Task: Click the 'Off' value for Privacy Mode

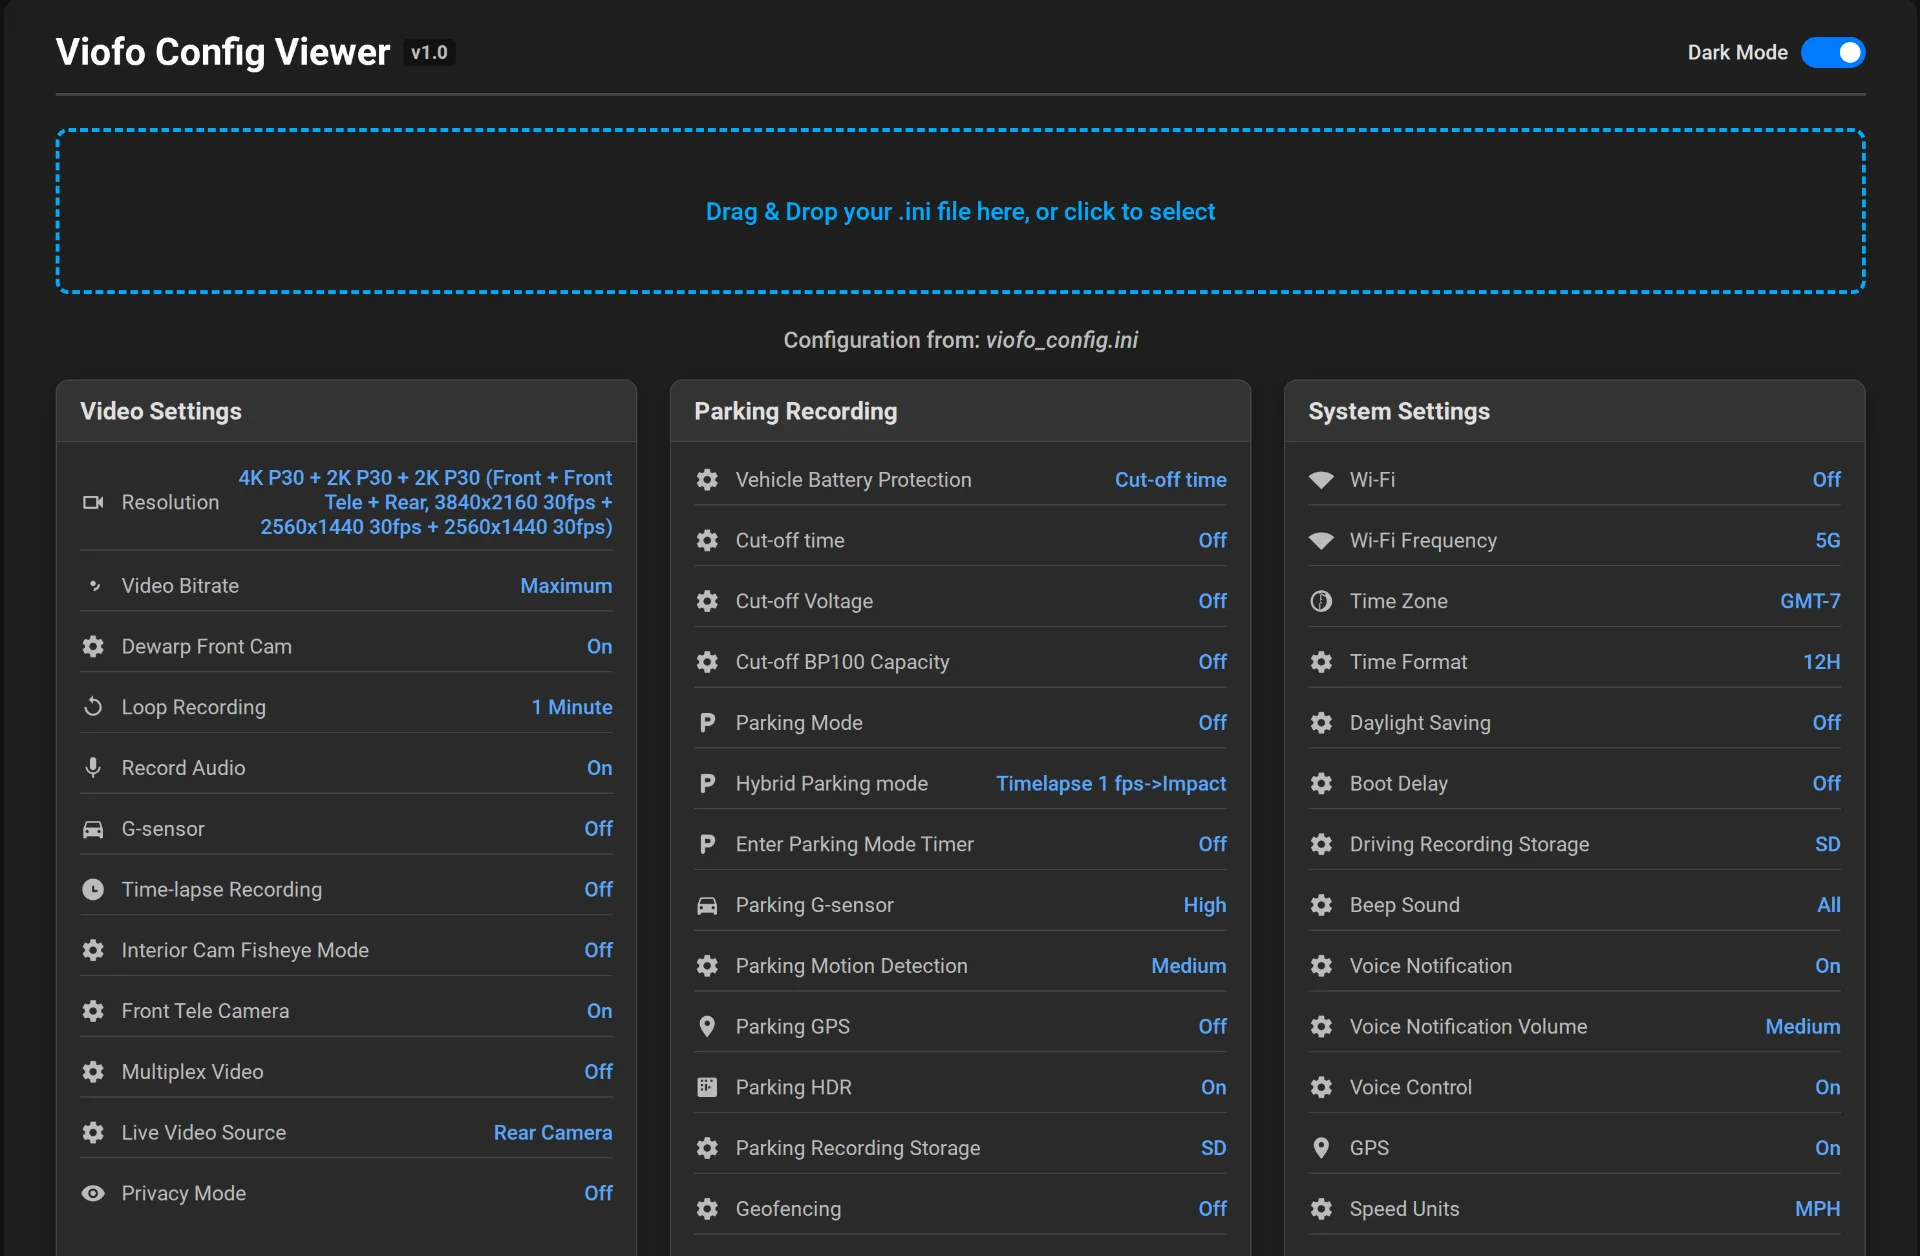Action: point(599,1193)
